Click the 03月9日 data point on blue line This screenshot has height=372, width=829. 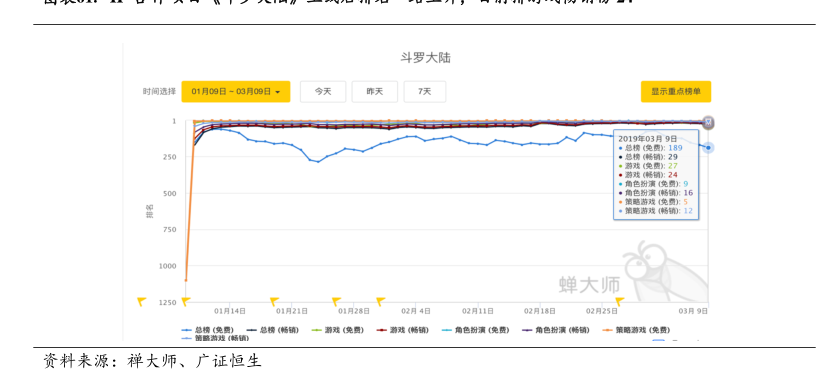coord(708,147)
